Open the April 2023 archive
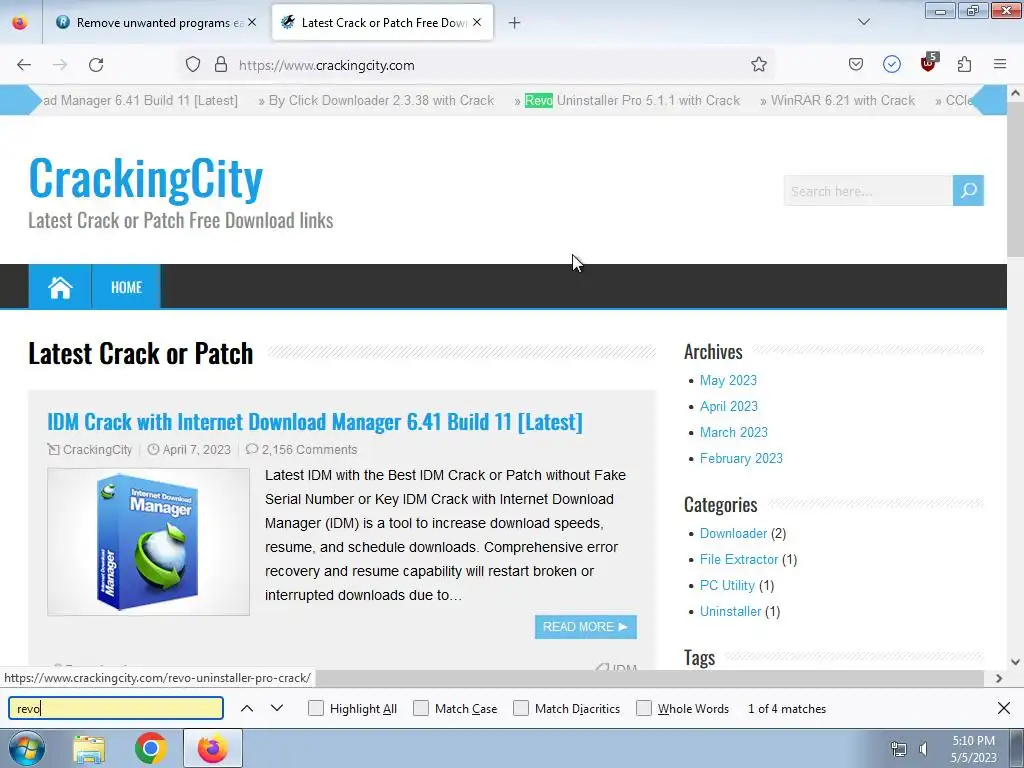 pyautogui.click(x=729, y=406)
